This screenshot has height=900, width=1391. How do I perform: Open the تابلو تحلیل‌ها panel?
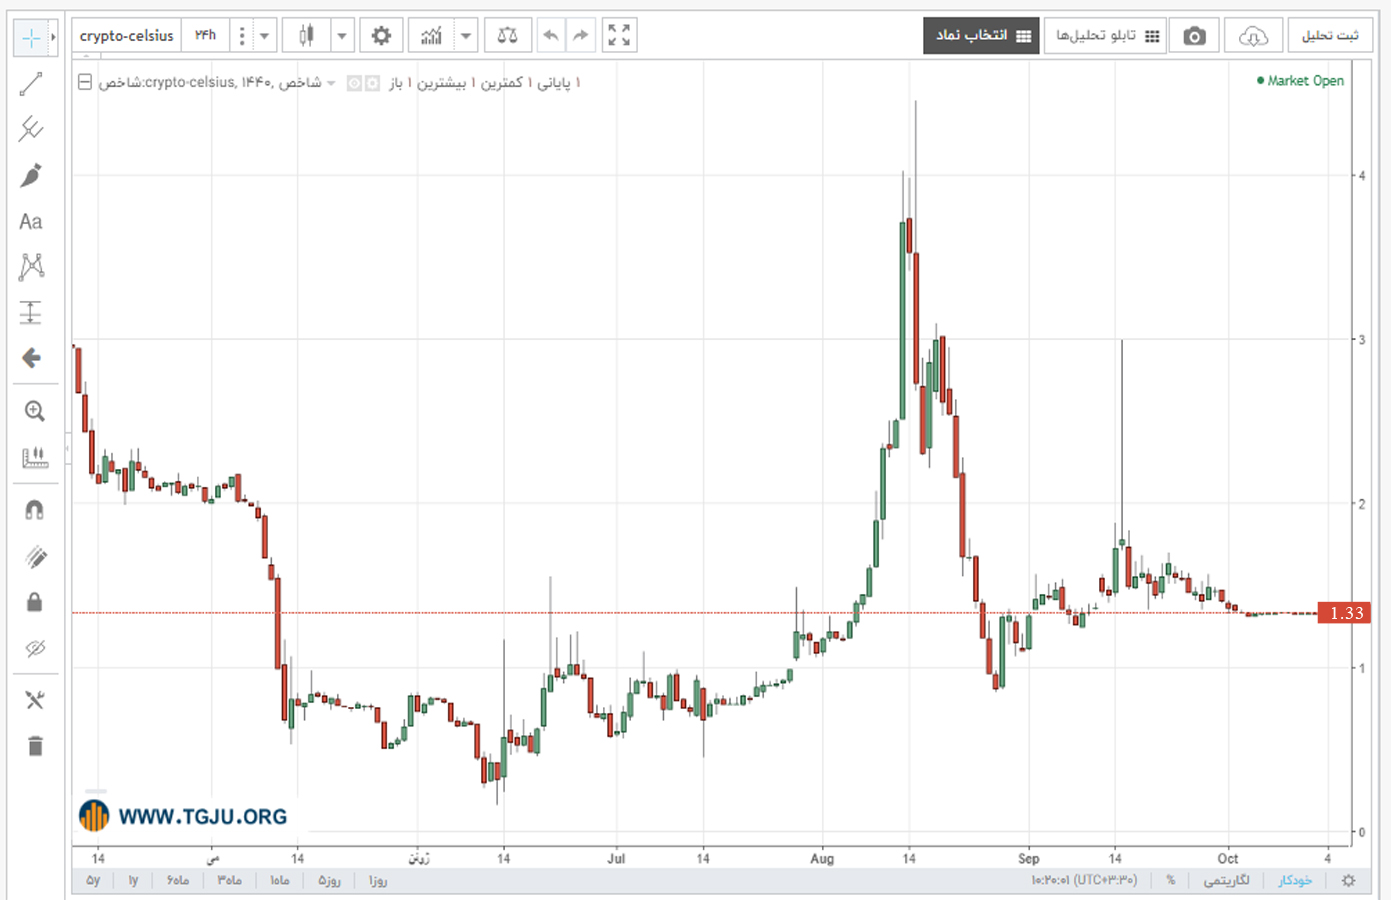[x=1106, y=36]
